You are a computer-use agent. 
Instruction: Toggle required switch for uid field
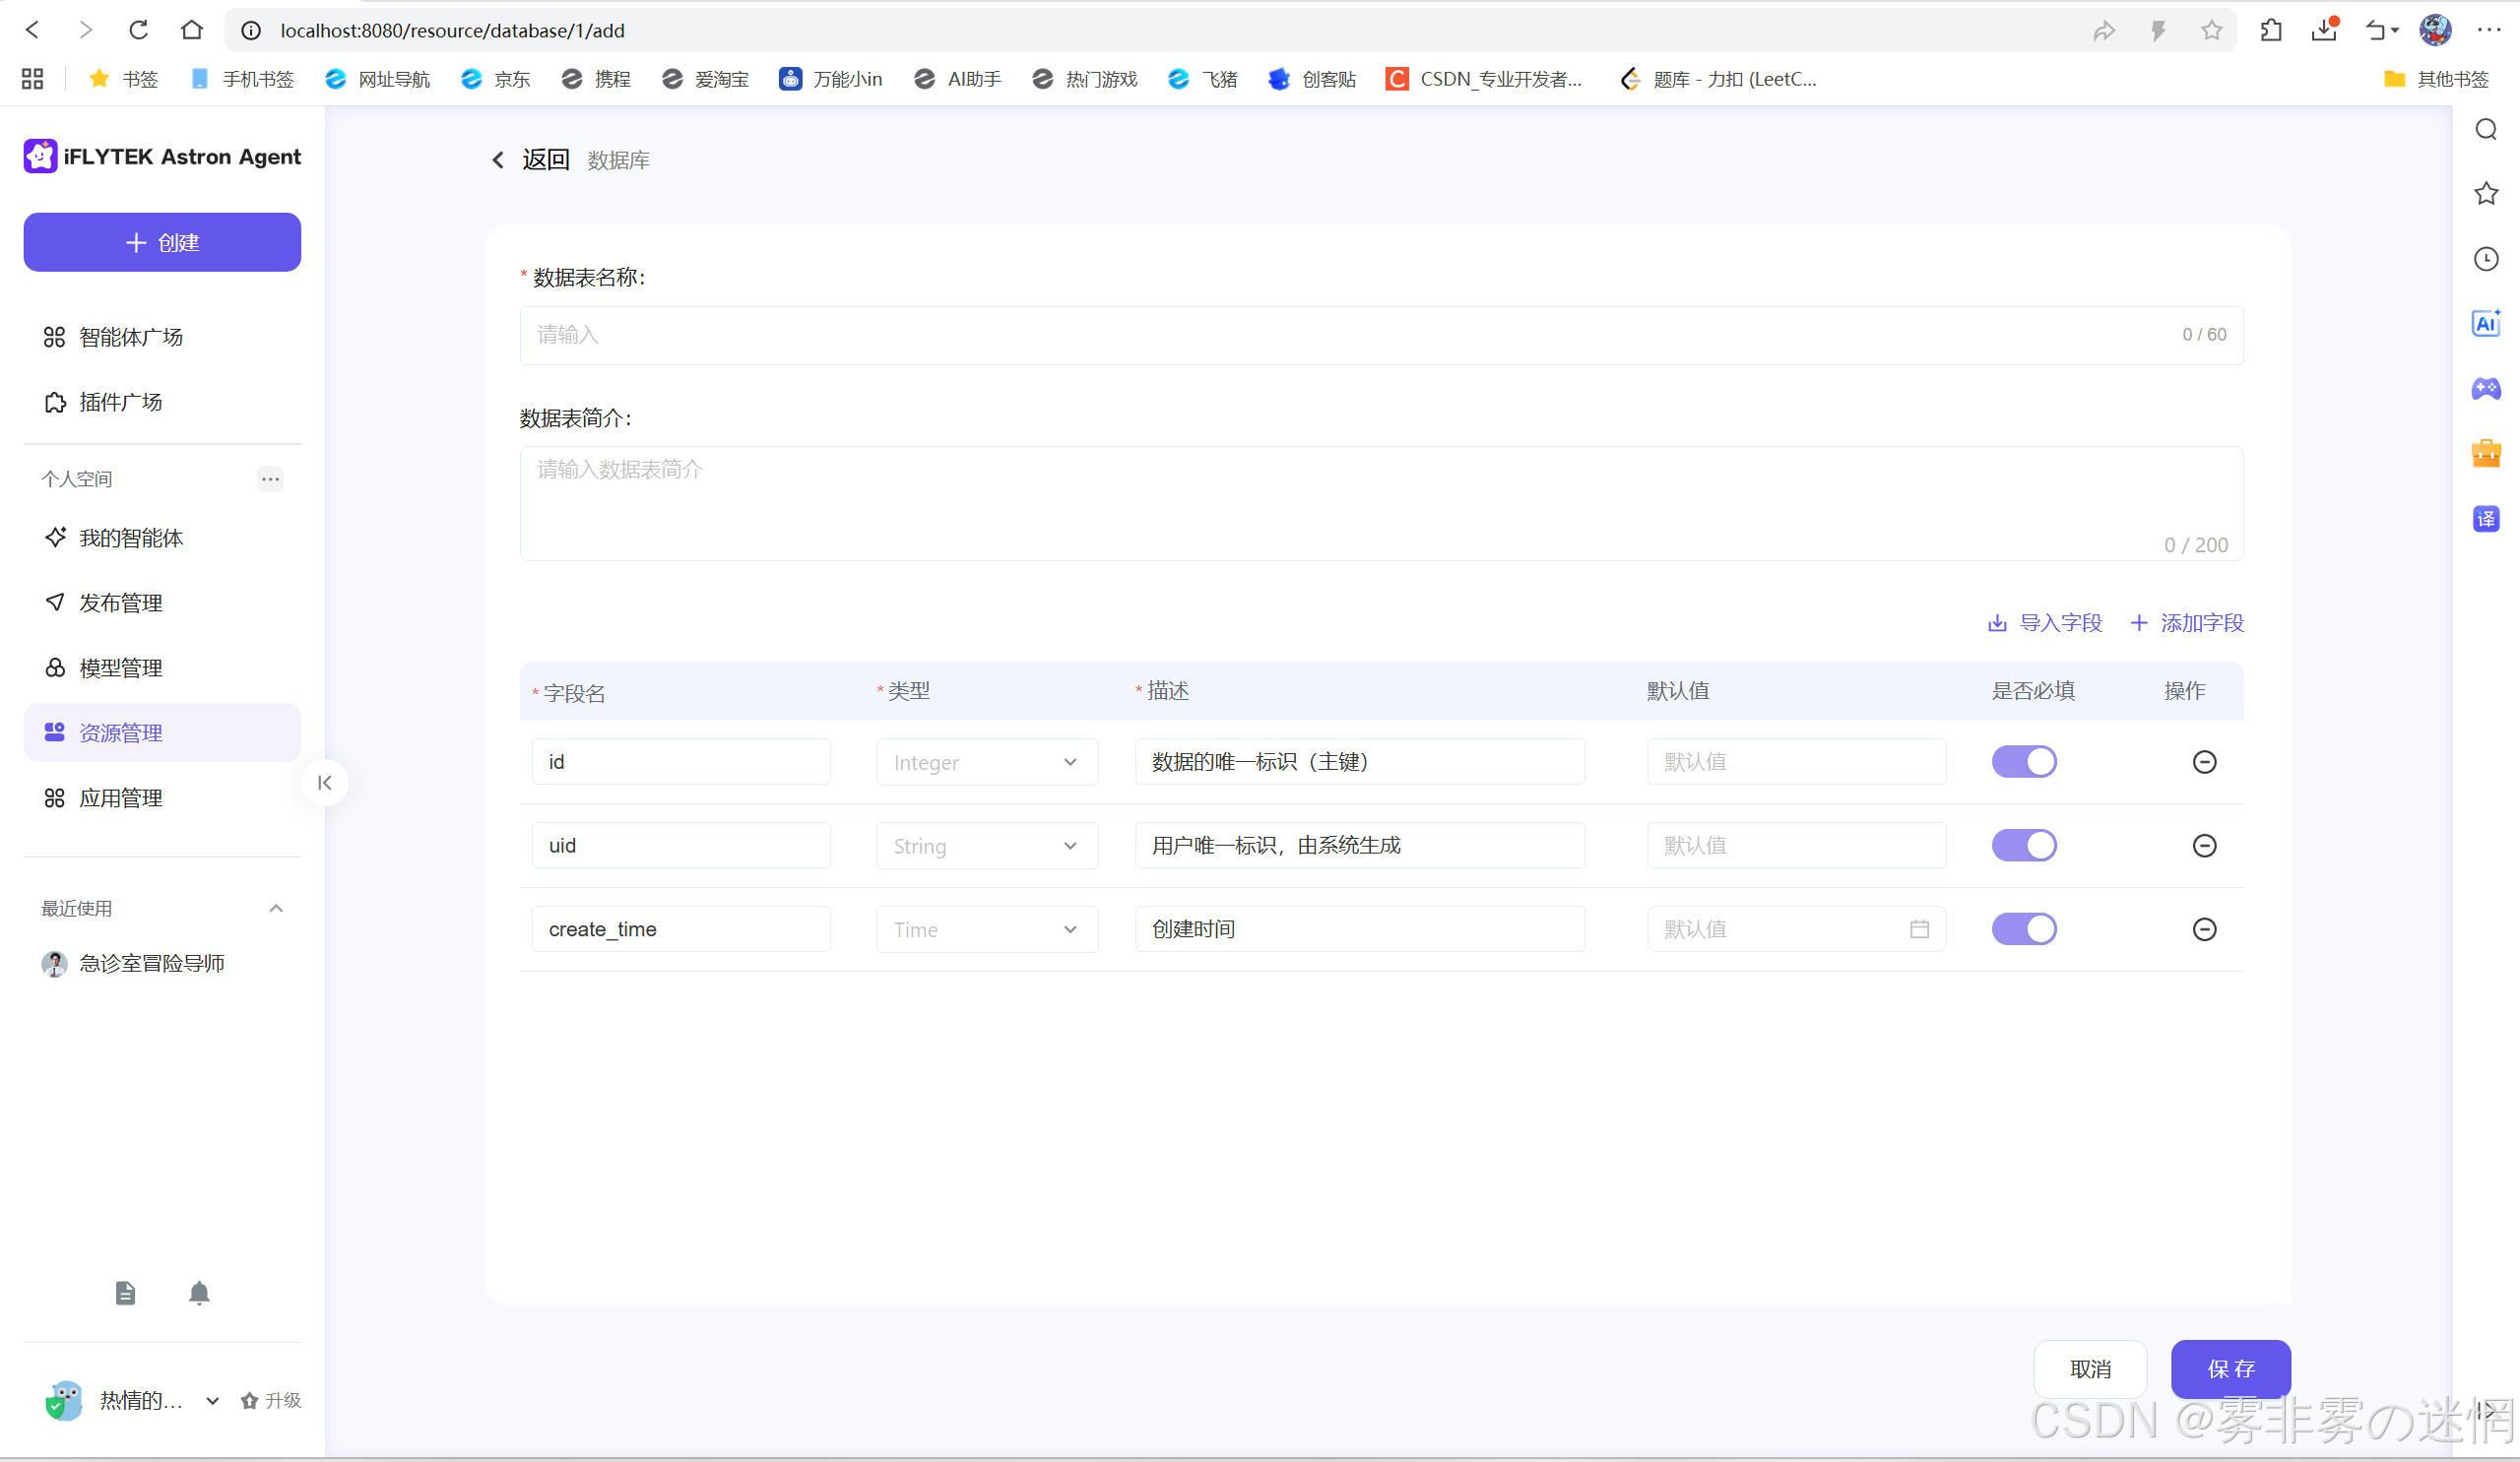[x=2024, y=845]
